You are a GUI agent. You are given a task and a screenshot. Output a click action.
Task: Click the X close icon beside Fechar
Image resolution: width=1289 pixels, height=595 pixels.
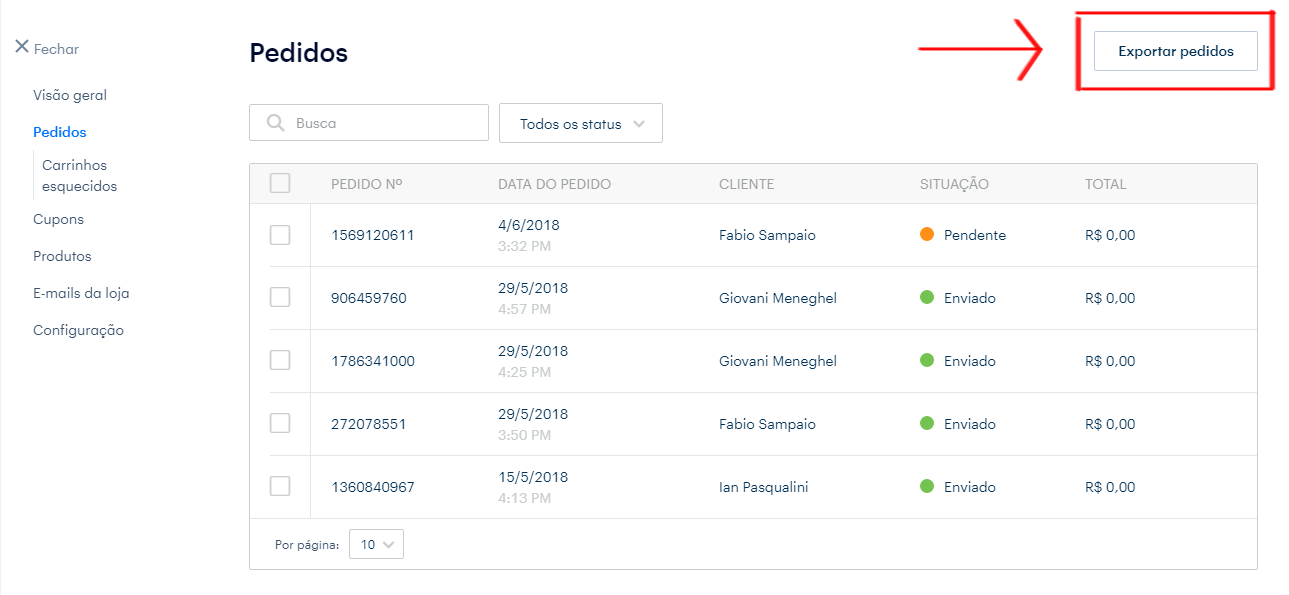coord(21,47)
